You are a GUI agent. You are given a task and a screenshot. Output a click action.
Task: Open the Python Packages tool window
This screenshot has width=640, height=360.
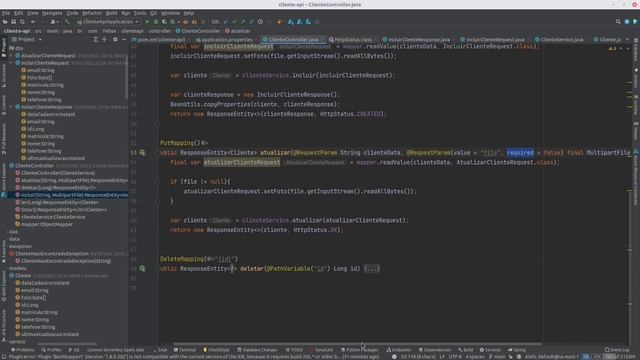(x=360, y=350)
